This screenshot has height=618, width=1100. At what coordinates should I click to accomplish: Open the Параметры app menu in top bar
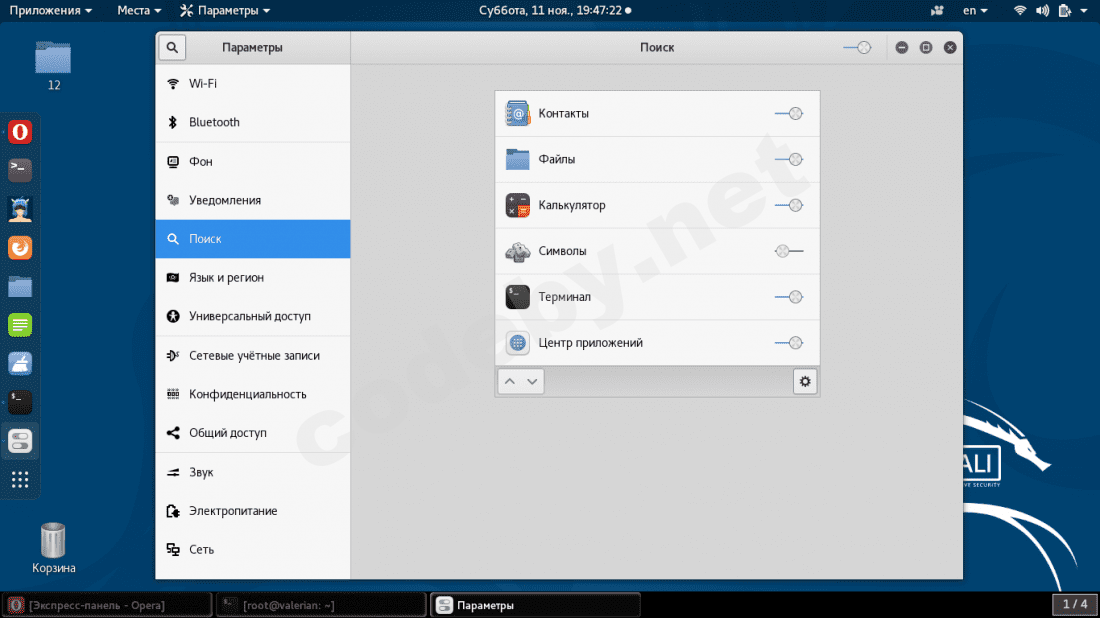(224, 11)
